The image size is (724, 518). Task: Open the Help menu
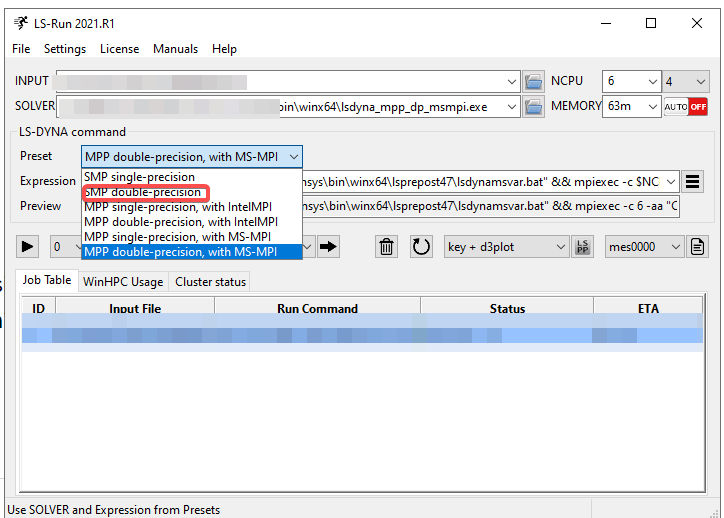click(224, 49)
